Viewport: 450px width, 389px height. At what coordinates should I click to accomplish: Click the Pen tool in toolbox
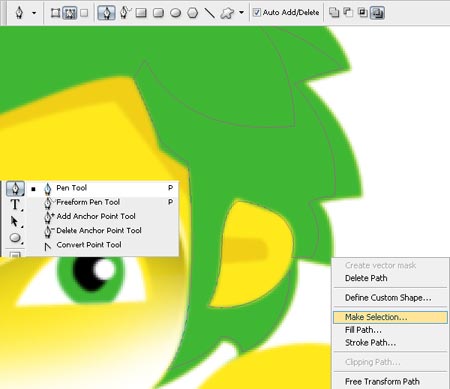(15, 188)
